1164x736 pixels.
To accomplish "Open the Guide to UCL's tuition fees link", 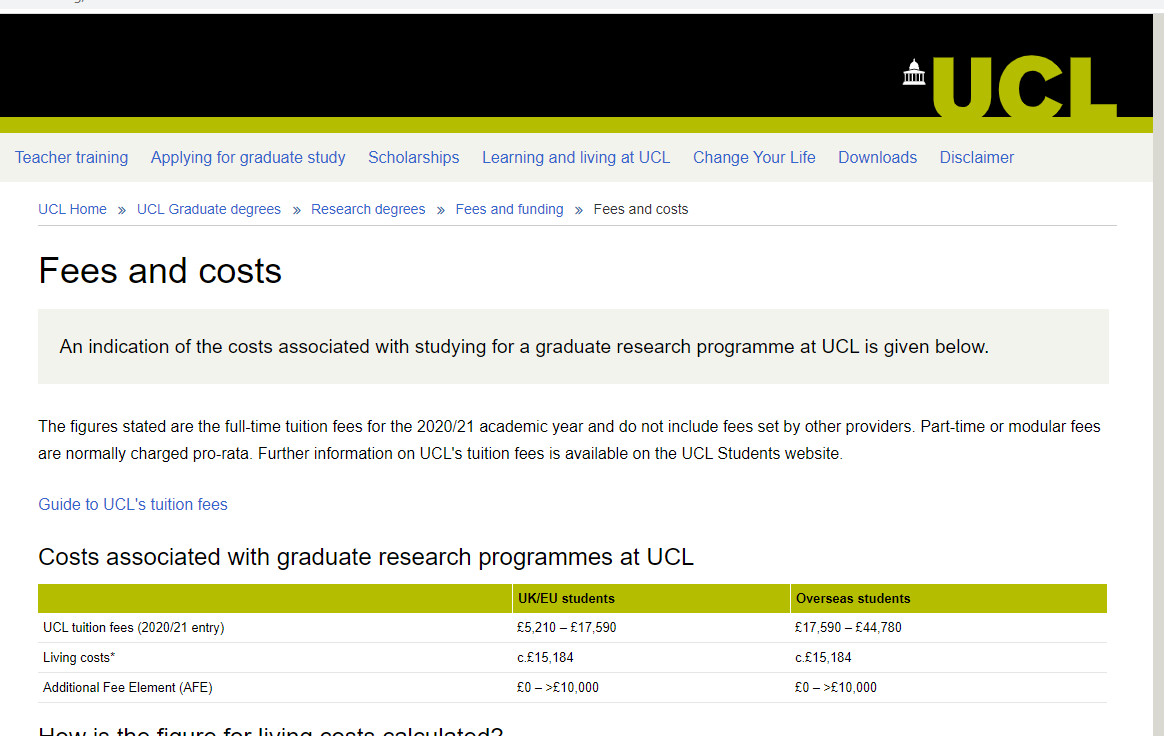I will (133, 504).
